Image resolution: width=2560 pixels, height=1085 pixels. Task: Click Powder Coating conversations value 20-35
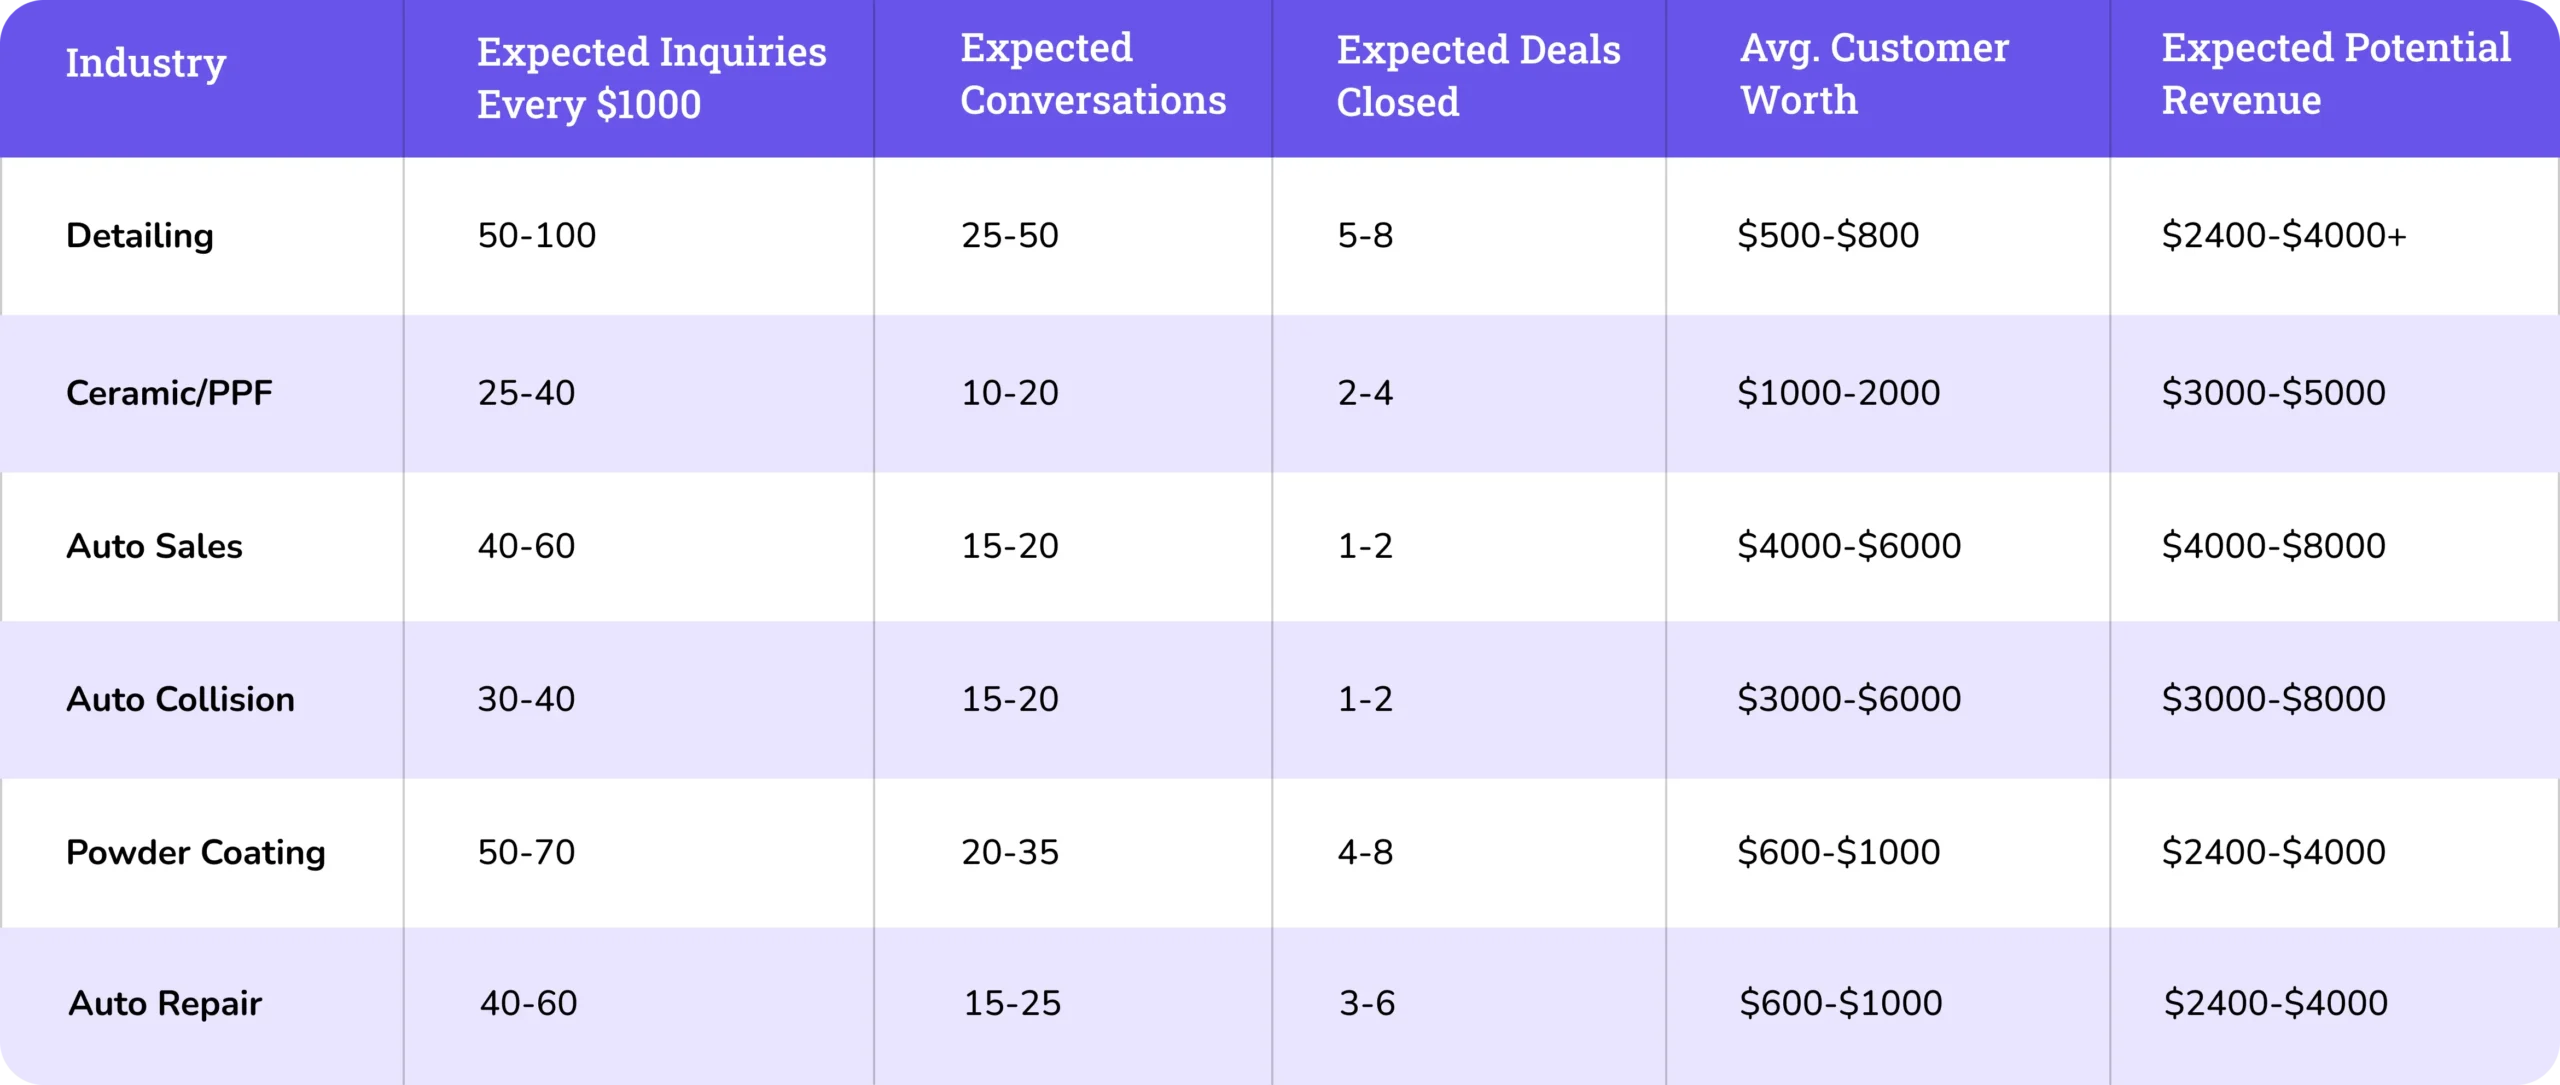click(x=1010, y=852)
